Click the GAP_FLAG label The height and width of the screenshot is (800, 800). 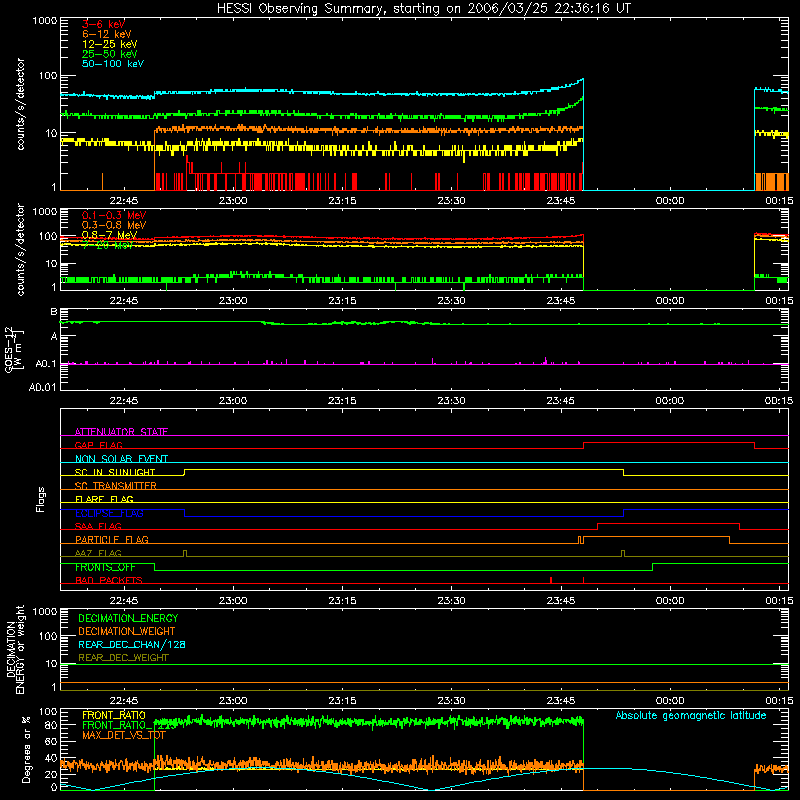pyautogui.click(x=98, y=445)
